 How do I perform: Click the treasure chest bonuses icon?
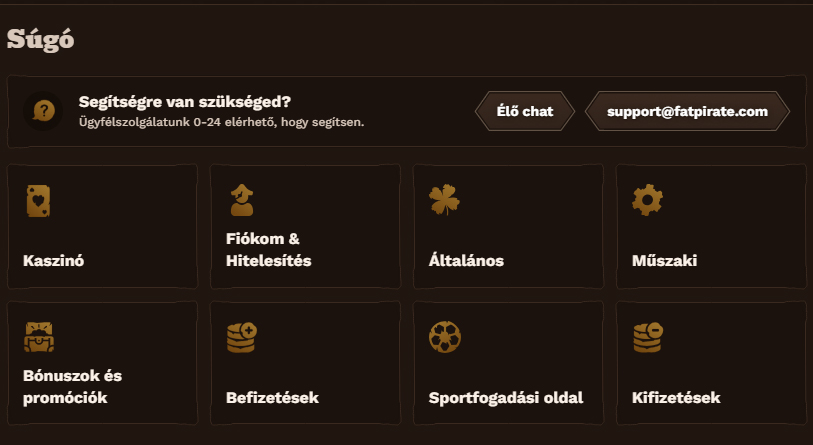coord(38,337)
